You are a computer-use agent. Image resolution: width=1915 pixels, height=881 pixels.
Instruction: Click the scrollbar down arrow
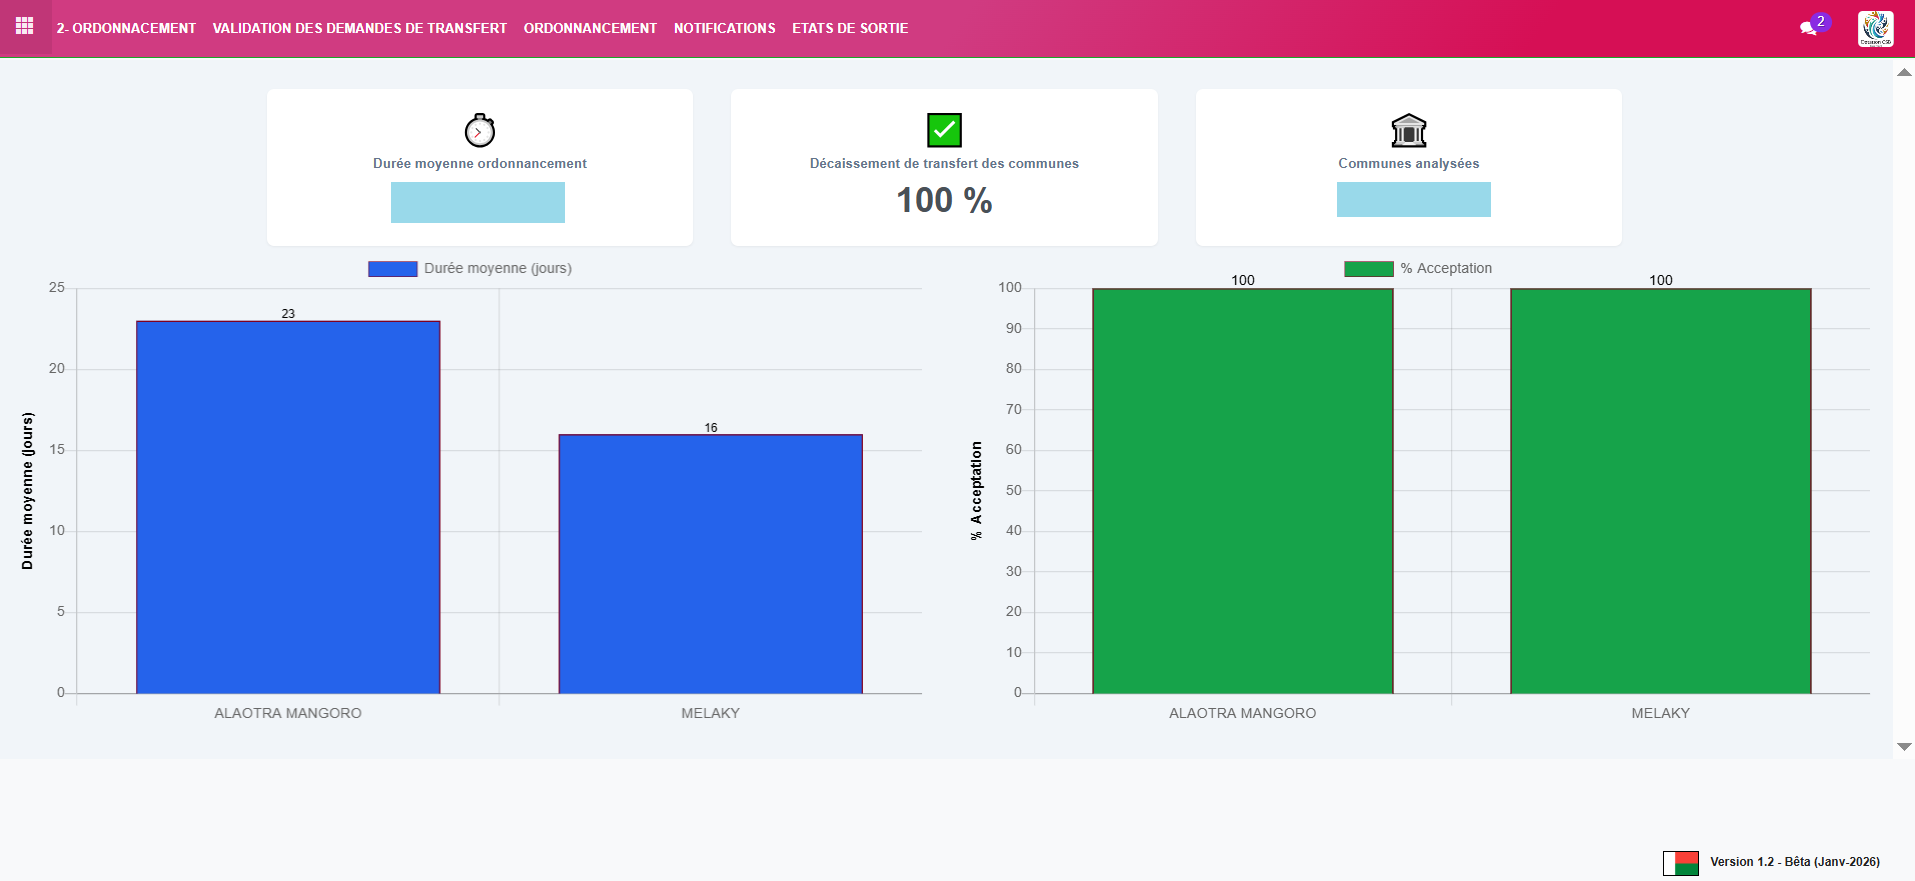pos(1904,747)
